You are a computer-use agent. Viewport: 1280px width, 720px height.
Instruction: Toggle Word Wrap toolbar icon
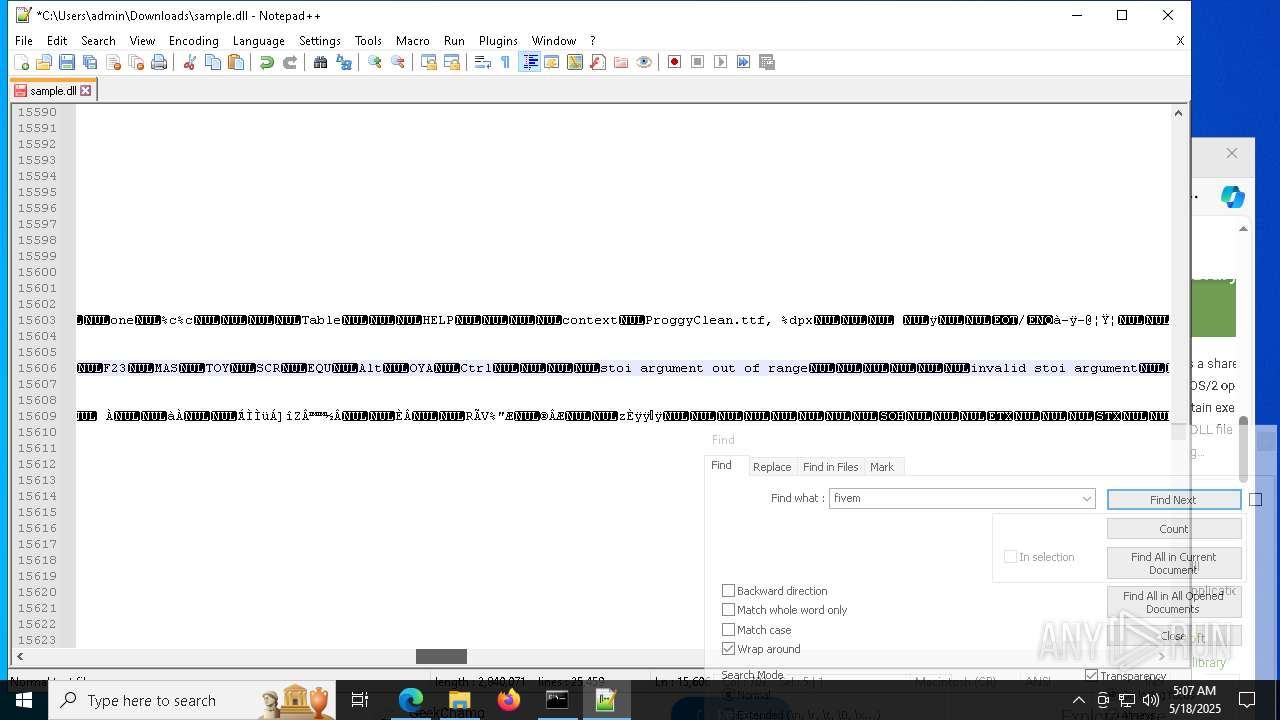coord(482,62)
